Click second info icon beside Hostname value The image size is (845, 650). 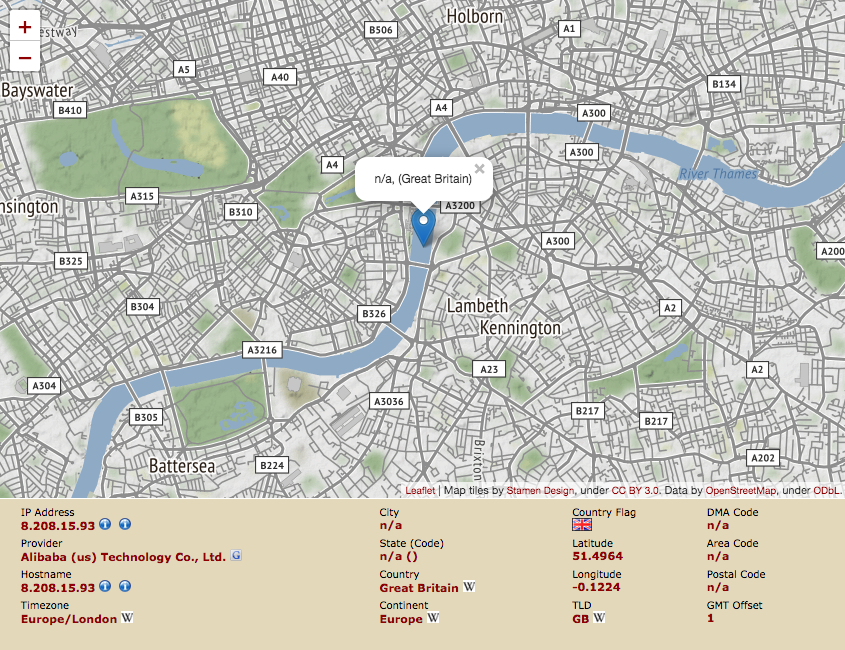tap(125, 586)
